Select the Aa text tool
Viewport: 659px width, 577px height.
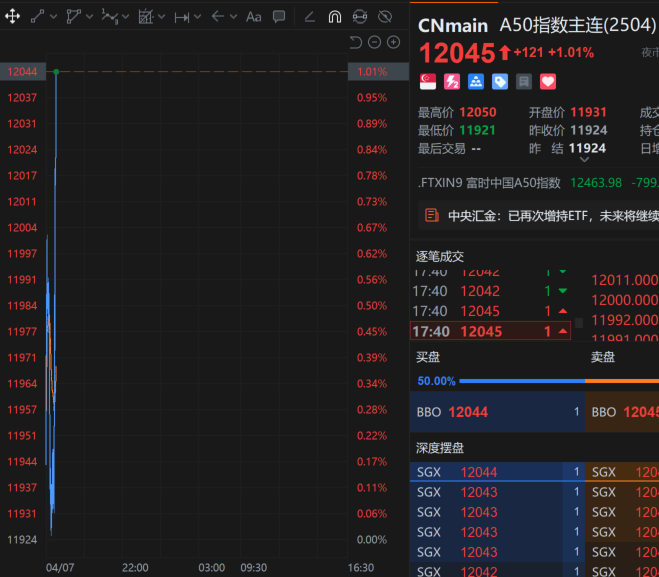pos(253,17)
